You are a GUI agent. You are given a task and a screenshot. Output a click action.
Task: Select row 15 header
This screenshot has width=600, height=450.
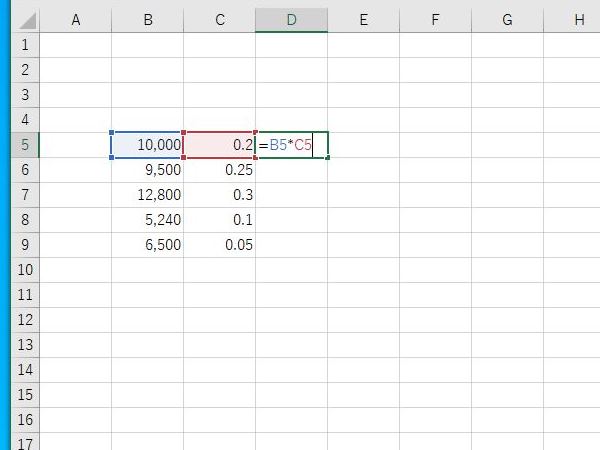point(25,395)
